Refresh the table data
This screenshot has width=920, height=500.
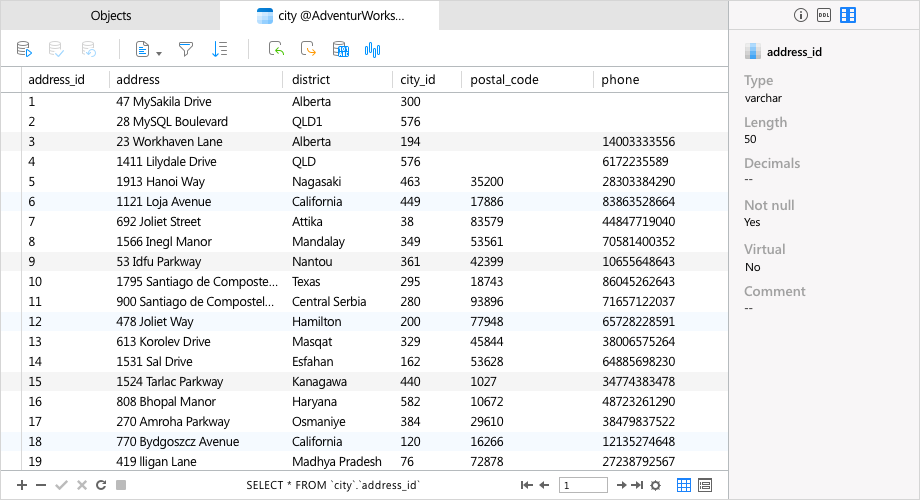point(101,485)
